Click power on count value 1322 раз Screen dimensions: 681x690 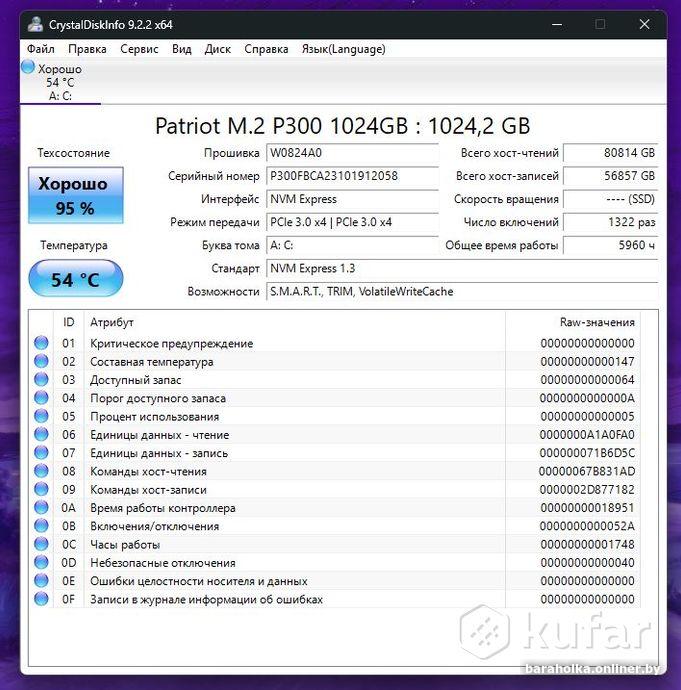click(611, 222)
